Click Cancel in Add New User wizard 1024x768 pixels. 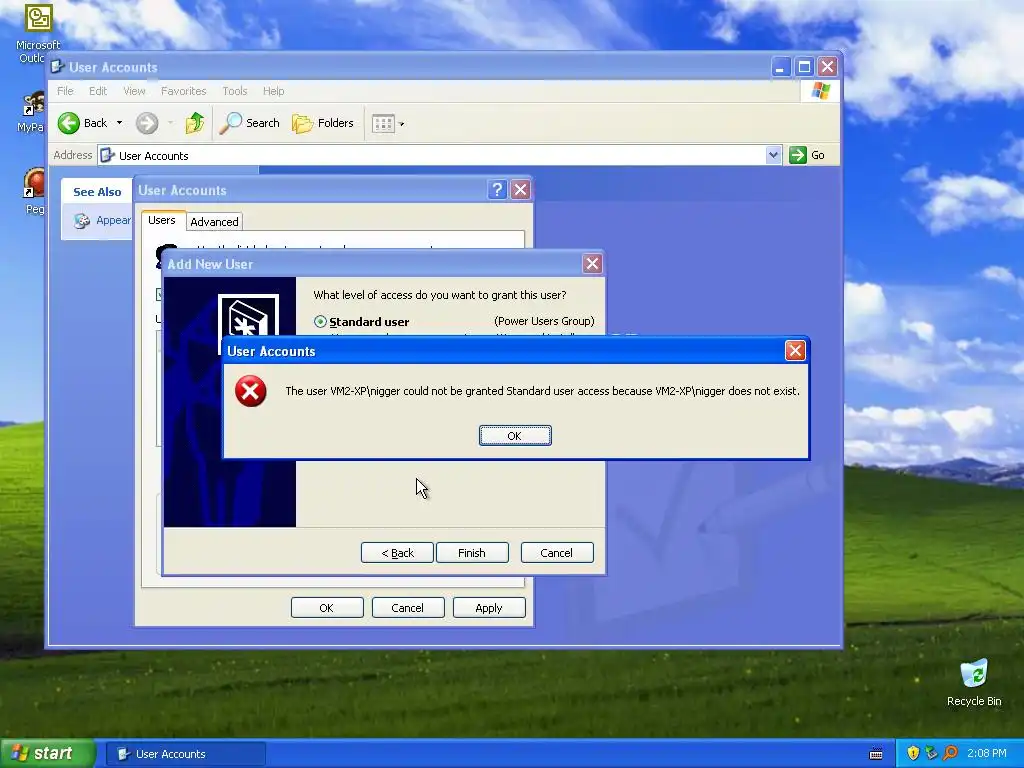coord(556,552)
